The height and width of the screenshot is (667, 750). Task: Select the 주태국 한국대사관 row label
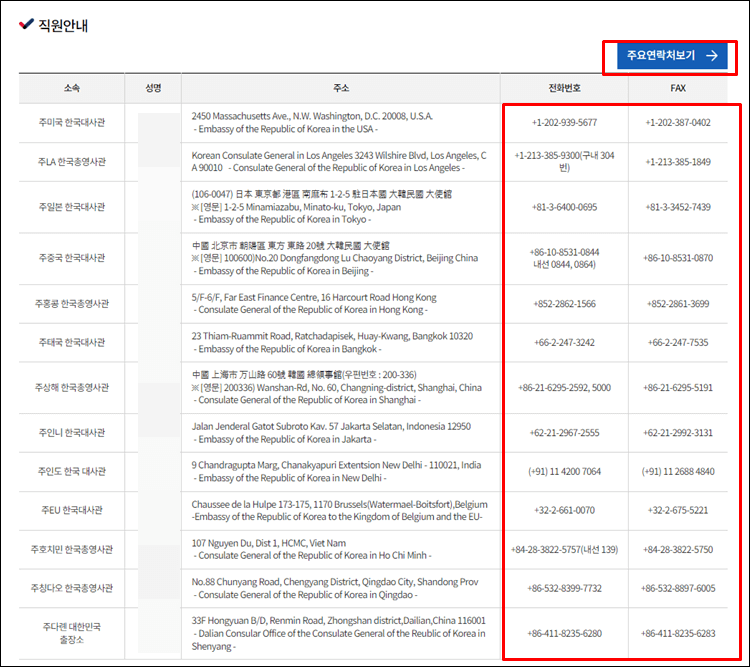[x=72, y=342]
